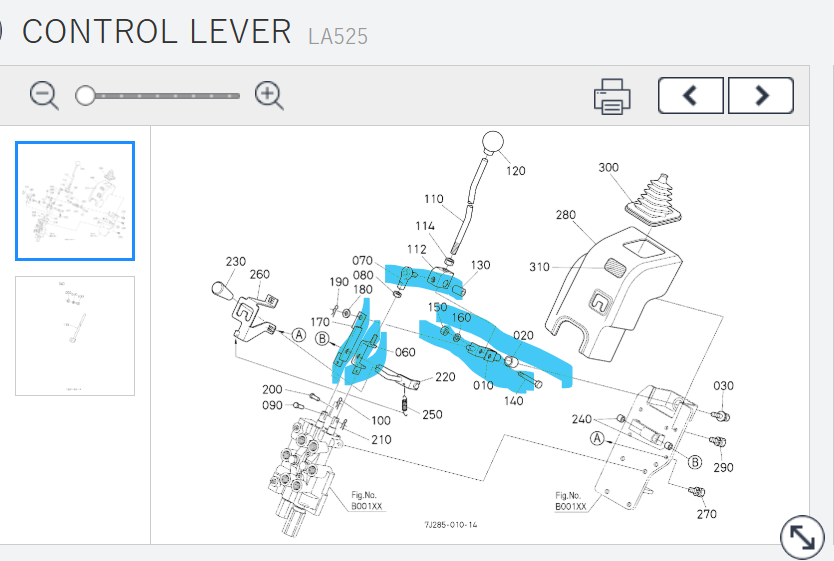Click the zoom slider handle
The height and width of the screenshot is (561, 834).
[86, 95]
